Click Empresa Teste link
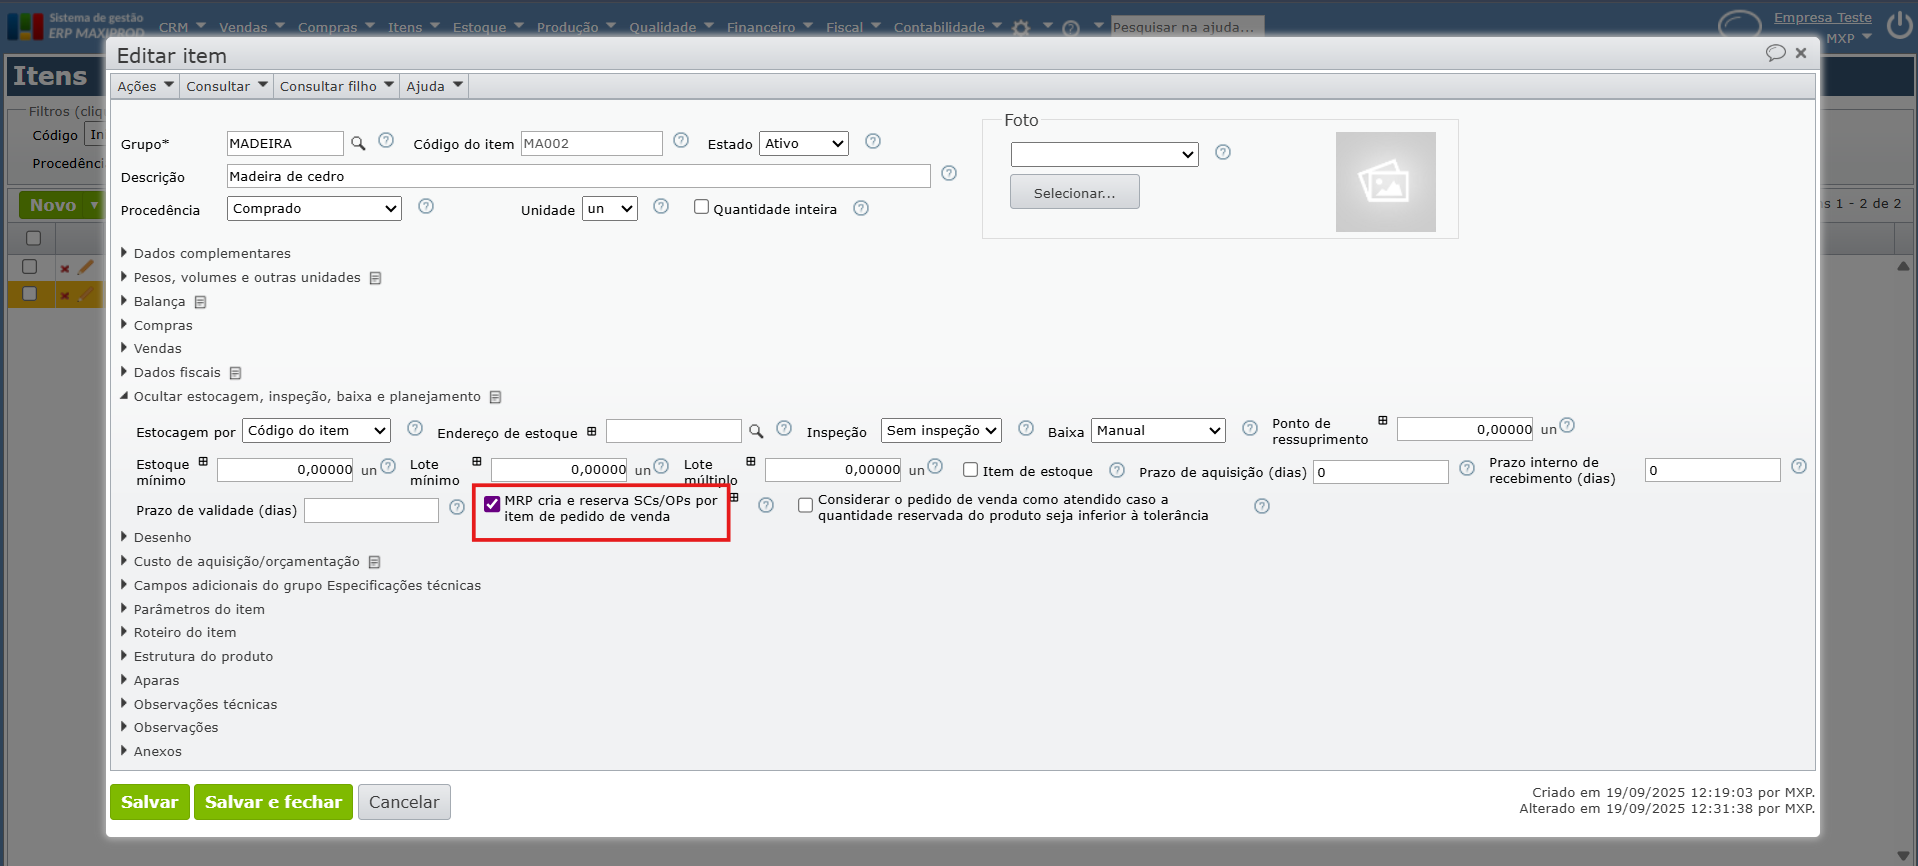1918x866 pixels. [1822, 17]
